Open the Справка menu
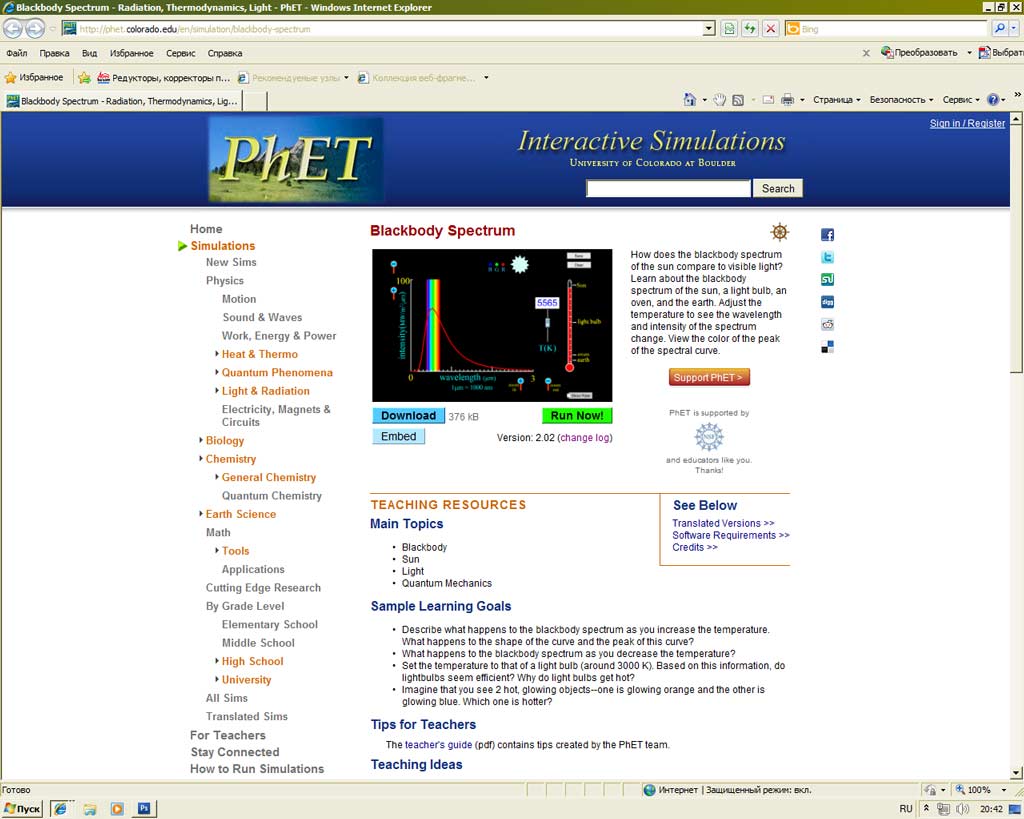This screenshot has height=819, width=1024. tap(225, 53)
